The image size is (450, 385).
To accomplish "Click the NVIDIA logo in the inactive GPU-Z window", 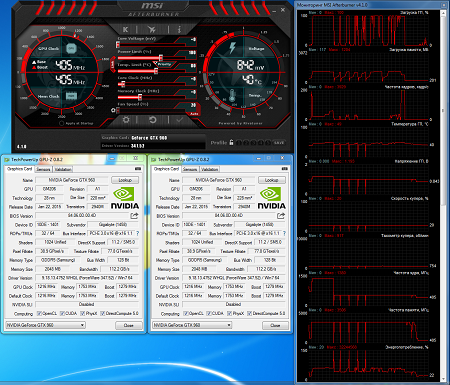I will [125, 198].
